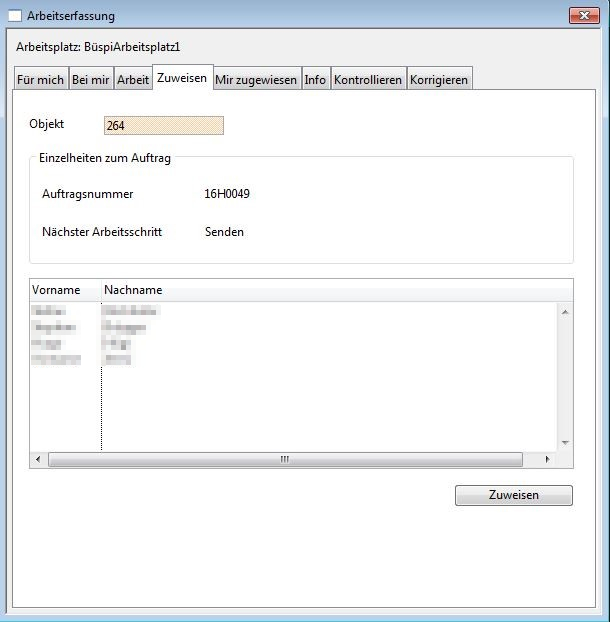Select the Arbeit tab
The image size is (610, 622).
133,80
